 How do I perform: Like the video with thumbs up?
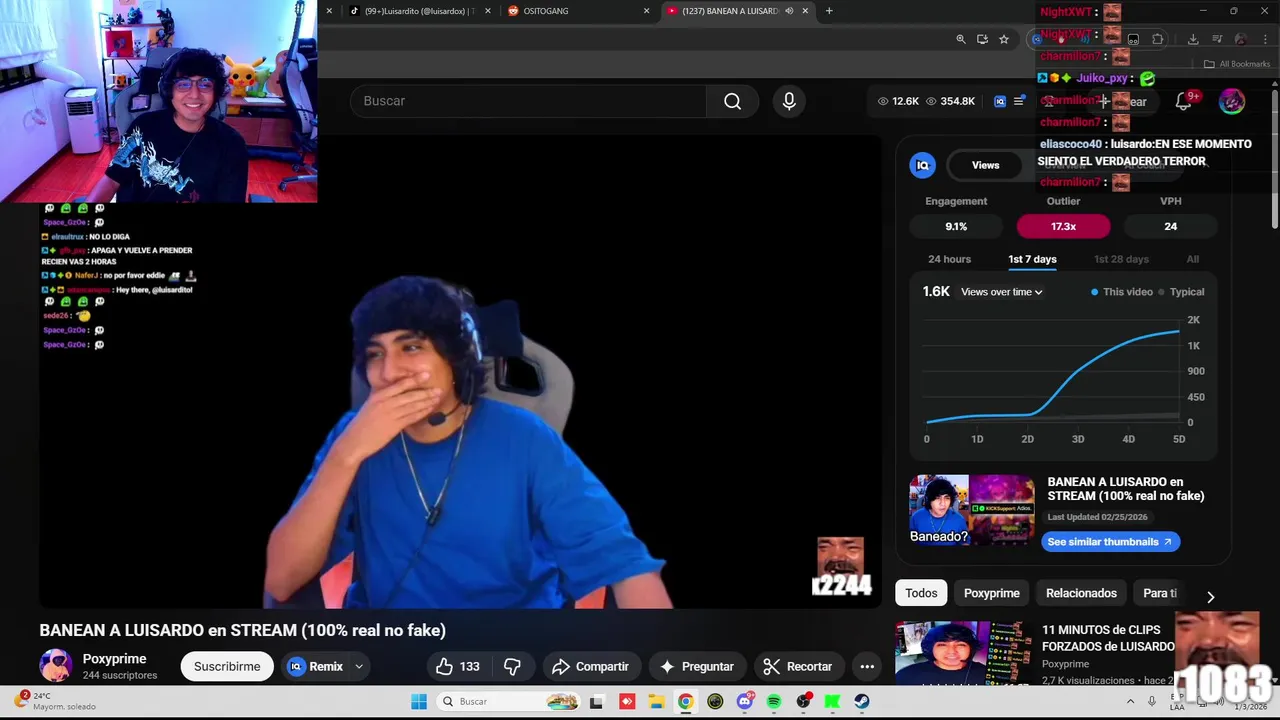point(457,666)
